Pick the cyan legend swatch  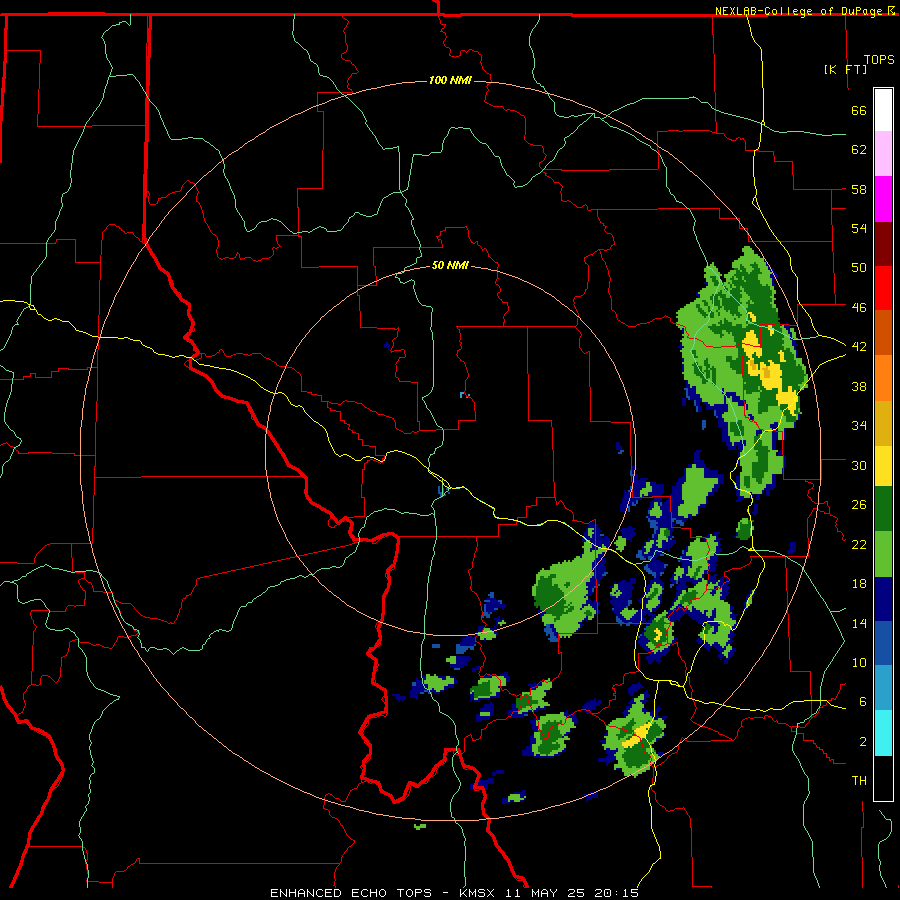tap(883, 733)
